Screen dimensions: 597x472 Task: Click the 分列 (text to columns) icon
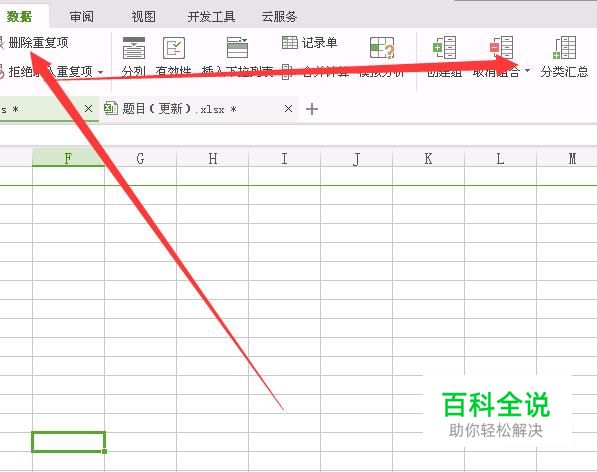click(134, 48)
